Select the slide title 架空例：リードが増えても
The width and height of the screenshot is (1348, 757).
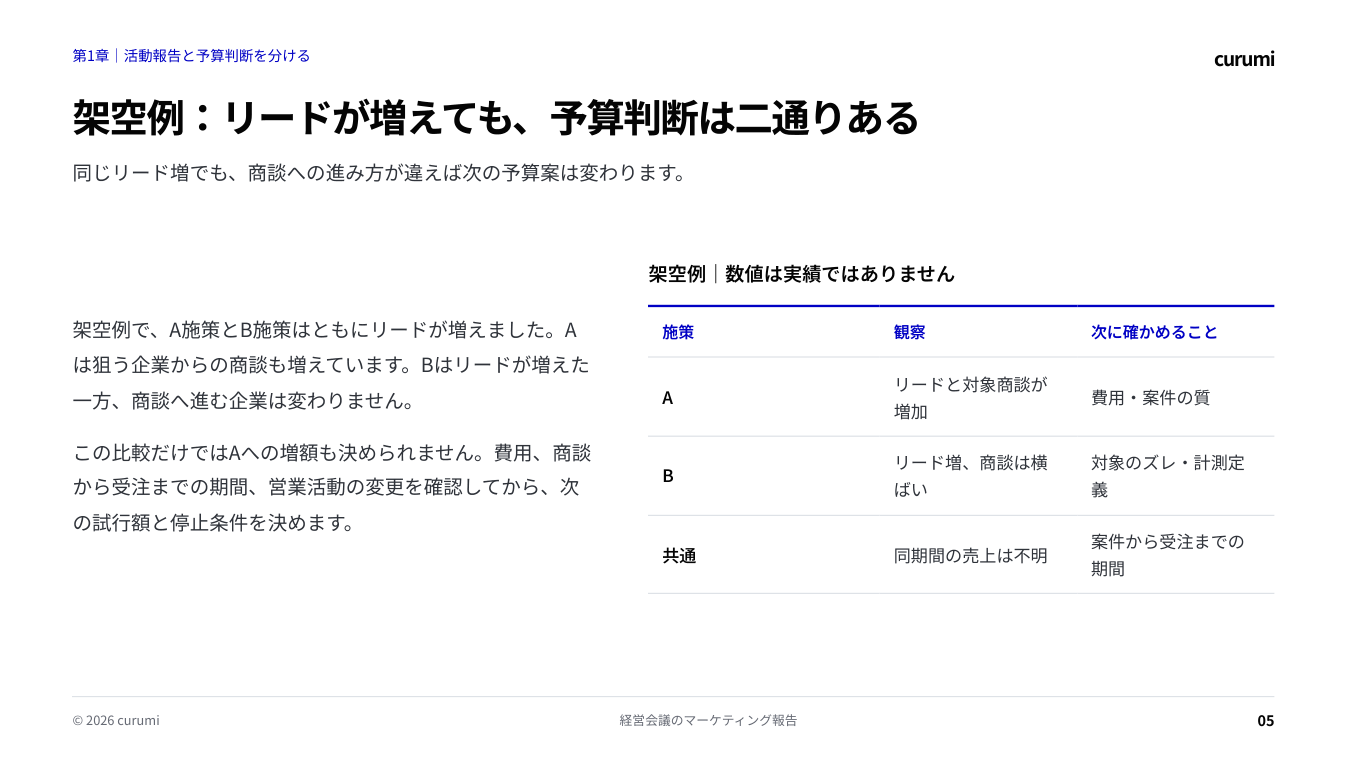(x=495, y=118)
